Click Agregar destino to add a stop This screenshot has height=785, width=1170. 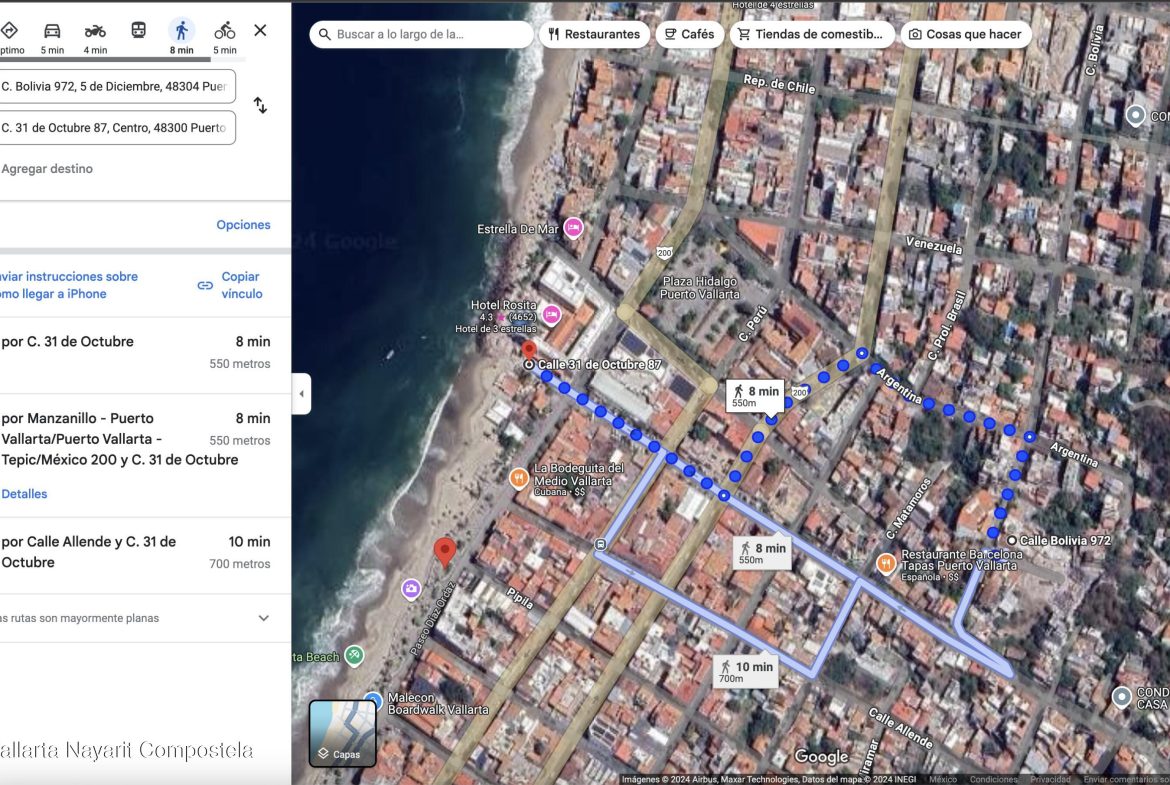click(47, 169)
